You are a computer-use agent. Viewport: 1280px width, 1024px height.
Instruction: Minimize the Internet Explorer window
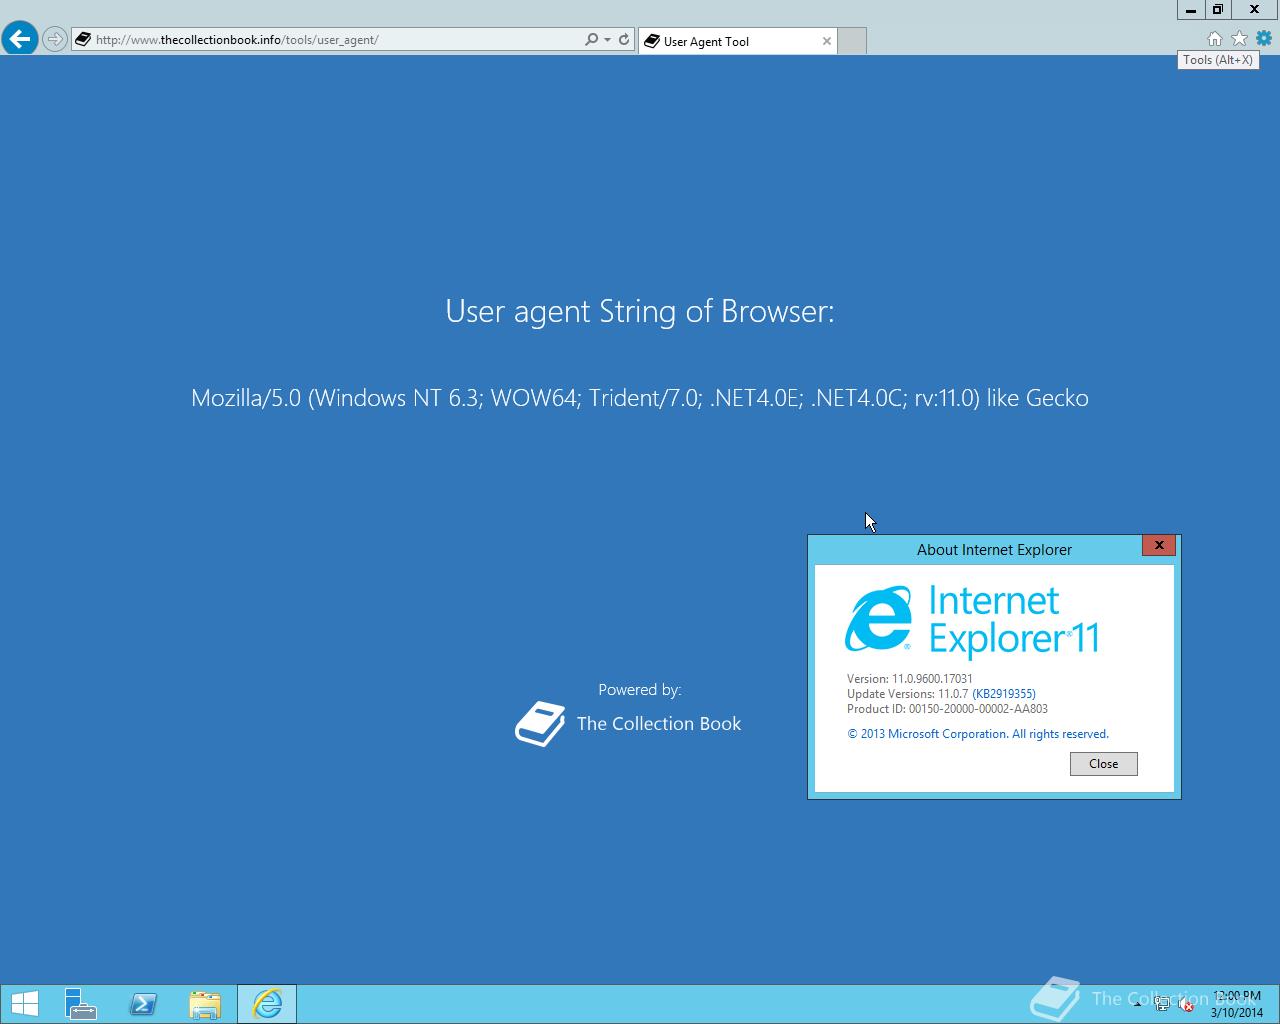(x=1191, y=10)
